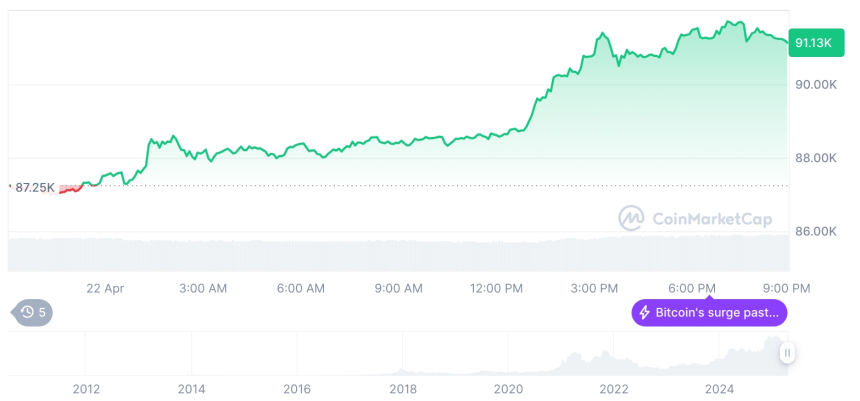Click the 90.00K price axis label
The image size is (860, 401).
tap(816, 85)
